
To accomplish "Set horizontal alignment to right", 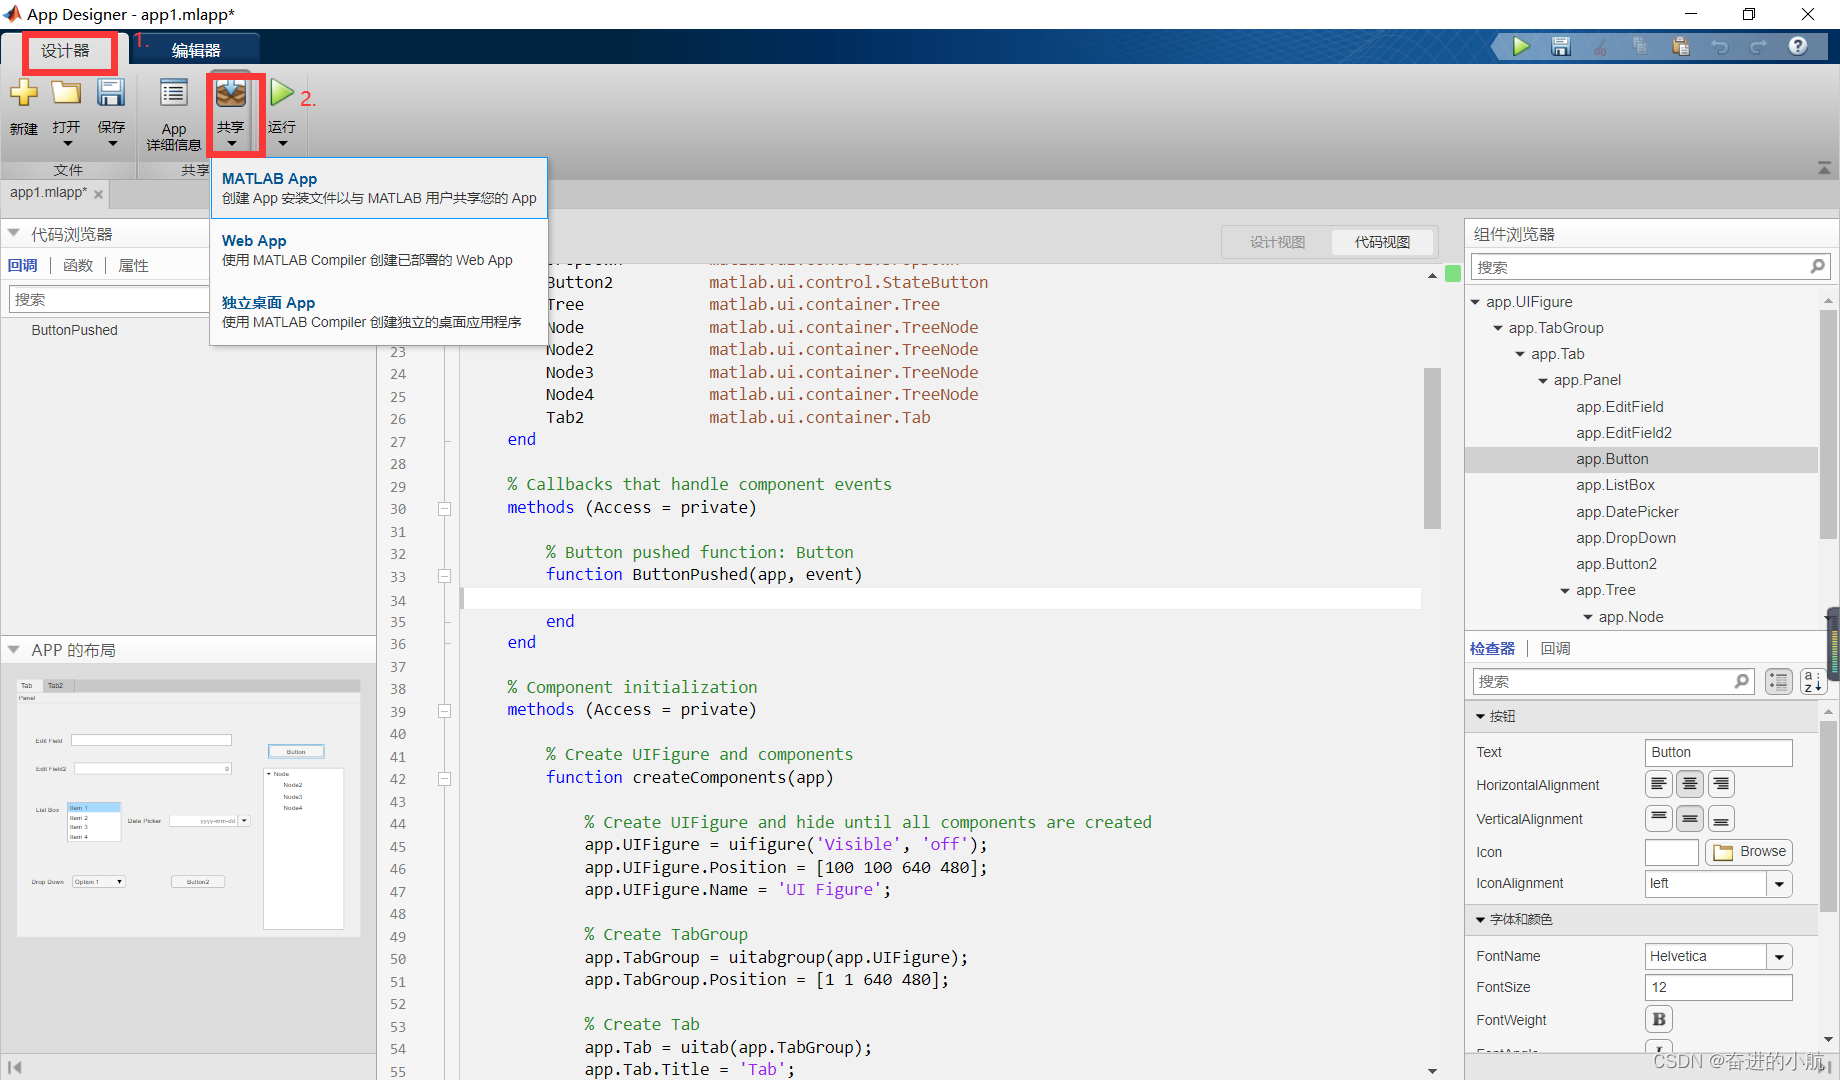I will 1721,784.
